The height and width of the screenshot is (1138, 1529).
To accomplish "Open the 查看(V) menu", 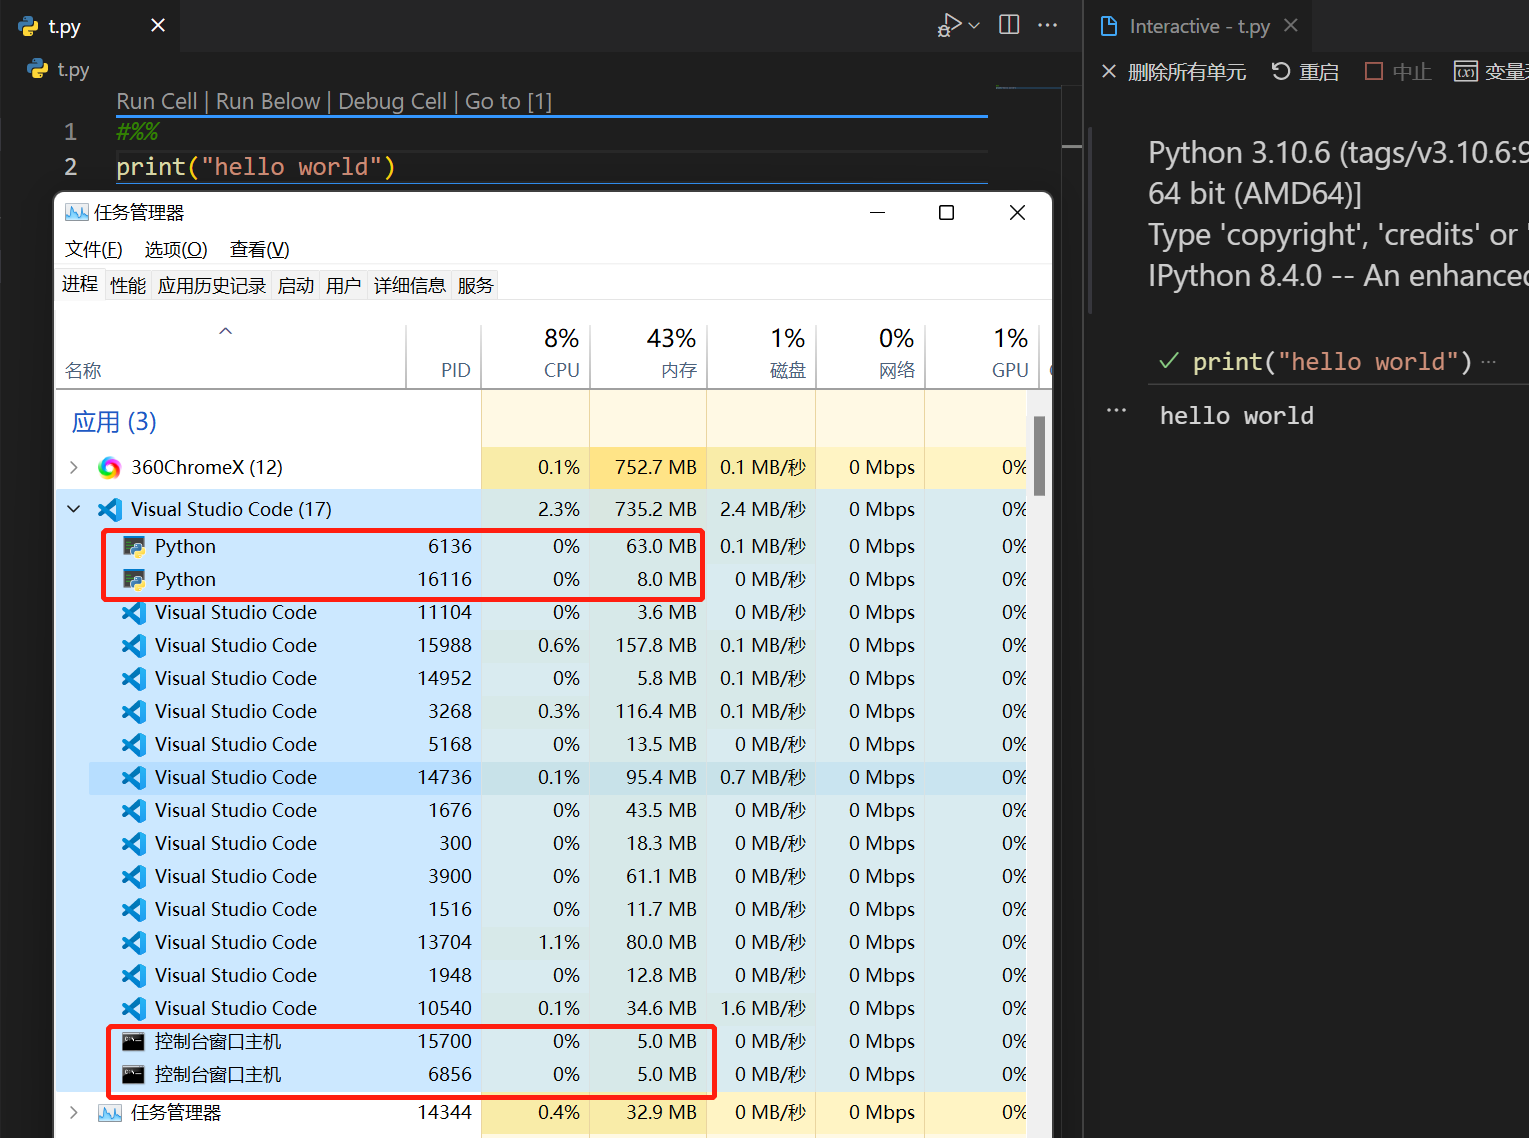I will (258, 249).
